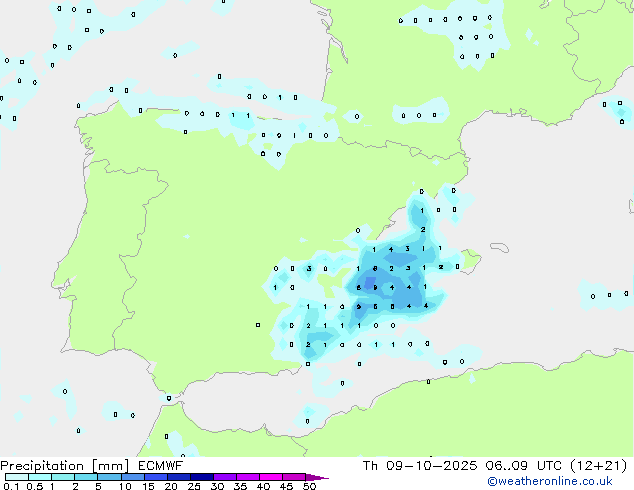Click the above-50 mm legend arrow tip
This screenshot has height=490, width=634.
317,477
